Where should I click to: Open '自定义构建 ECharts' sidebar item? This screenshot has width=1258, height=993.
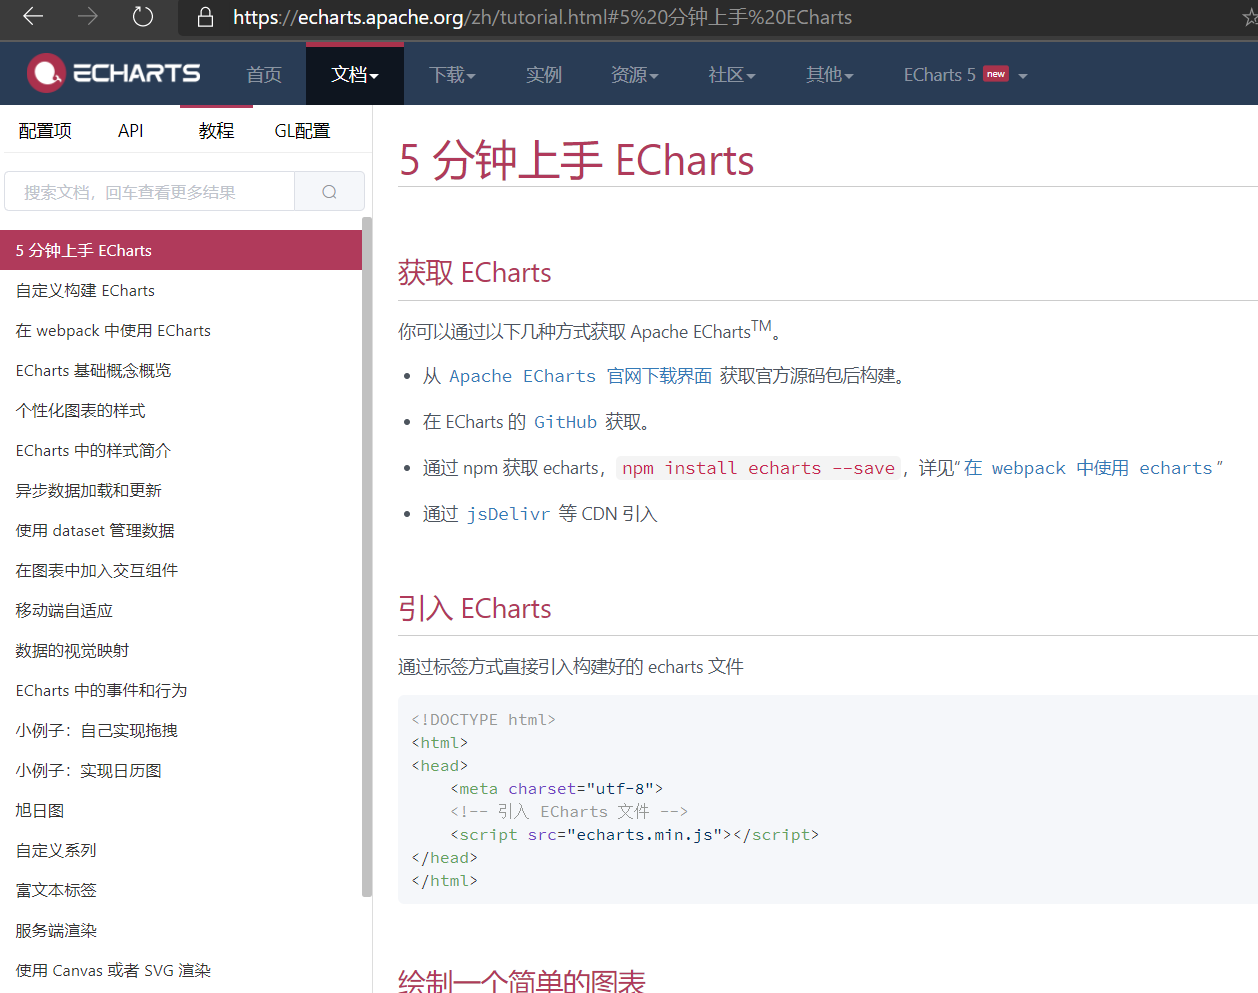tap(181, 290)
